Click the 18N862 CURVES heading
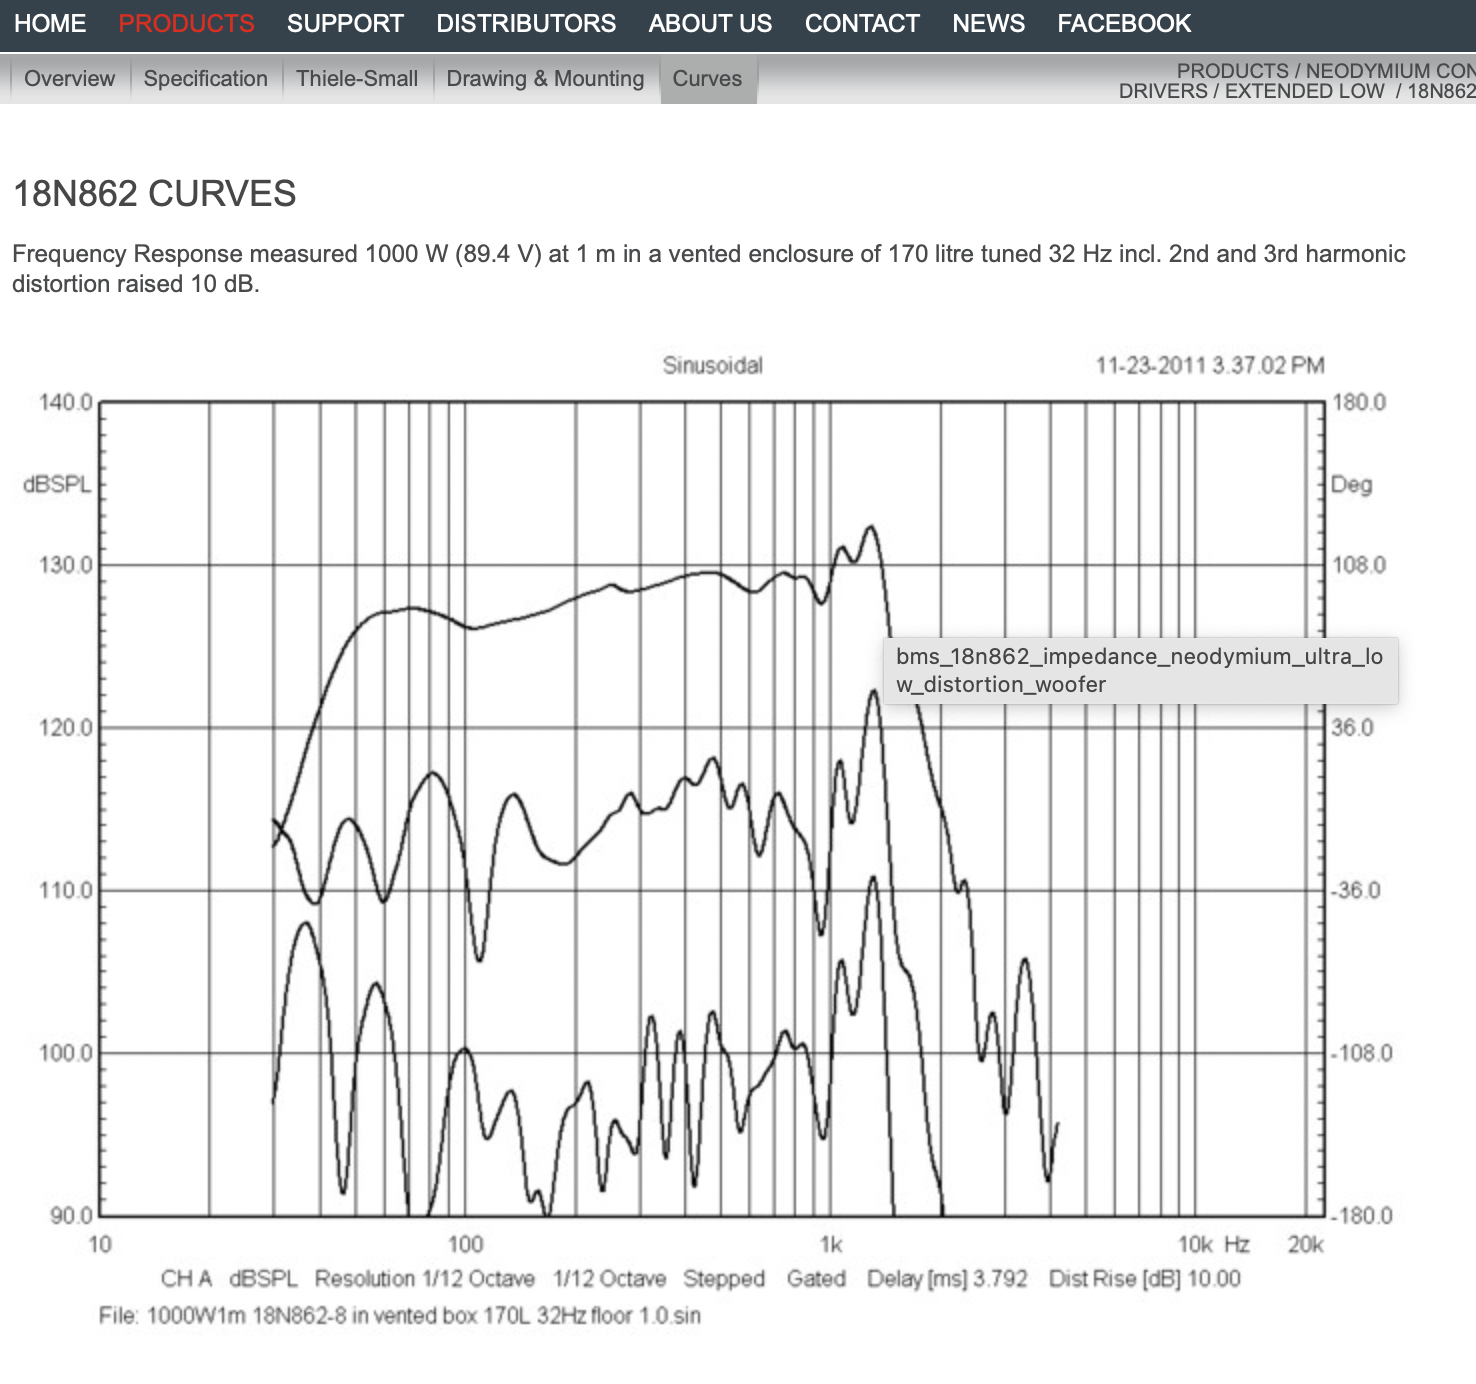 point(154,193)
